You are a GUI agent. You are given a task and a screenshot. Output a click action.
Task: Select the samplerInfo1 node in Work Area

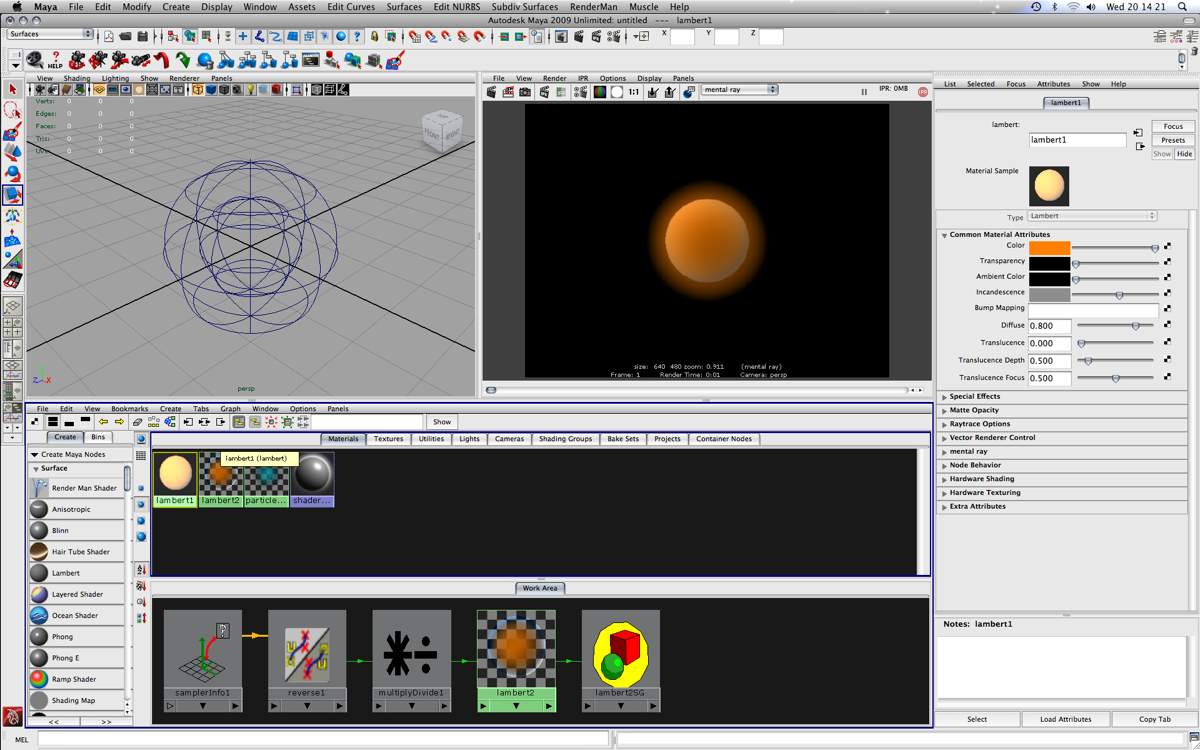pyautogui.click(x=203, y=660)
